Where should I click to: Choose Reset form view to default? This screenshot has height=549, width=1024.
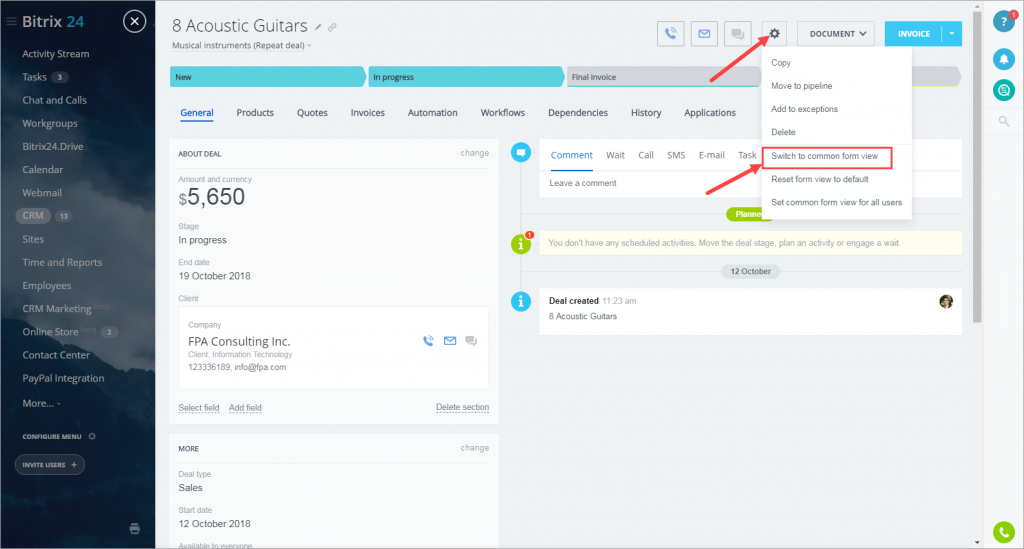click(x=820, y=180)
